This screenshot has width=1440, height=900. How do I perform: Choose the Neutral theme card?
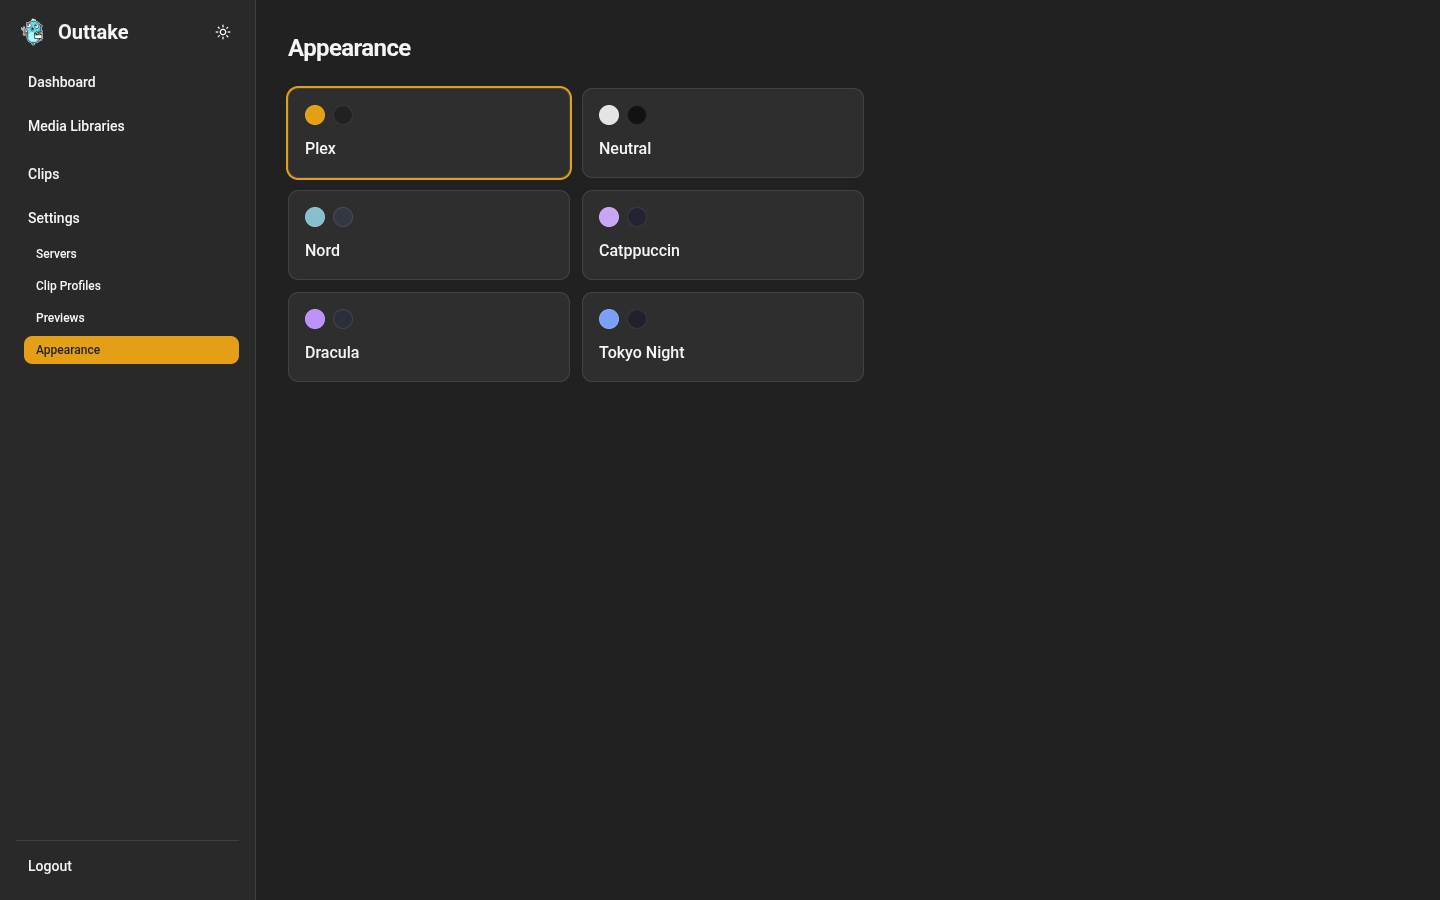tap(723, 133)
